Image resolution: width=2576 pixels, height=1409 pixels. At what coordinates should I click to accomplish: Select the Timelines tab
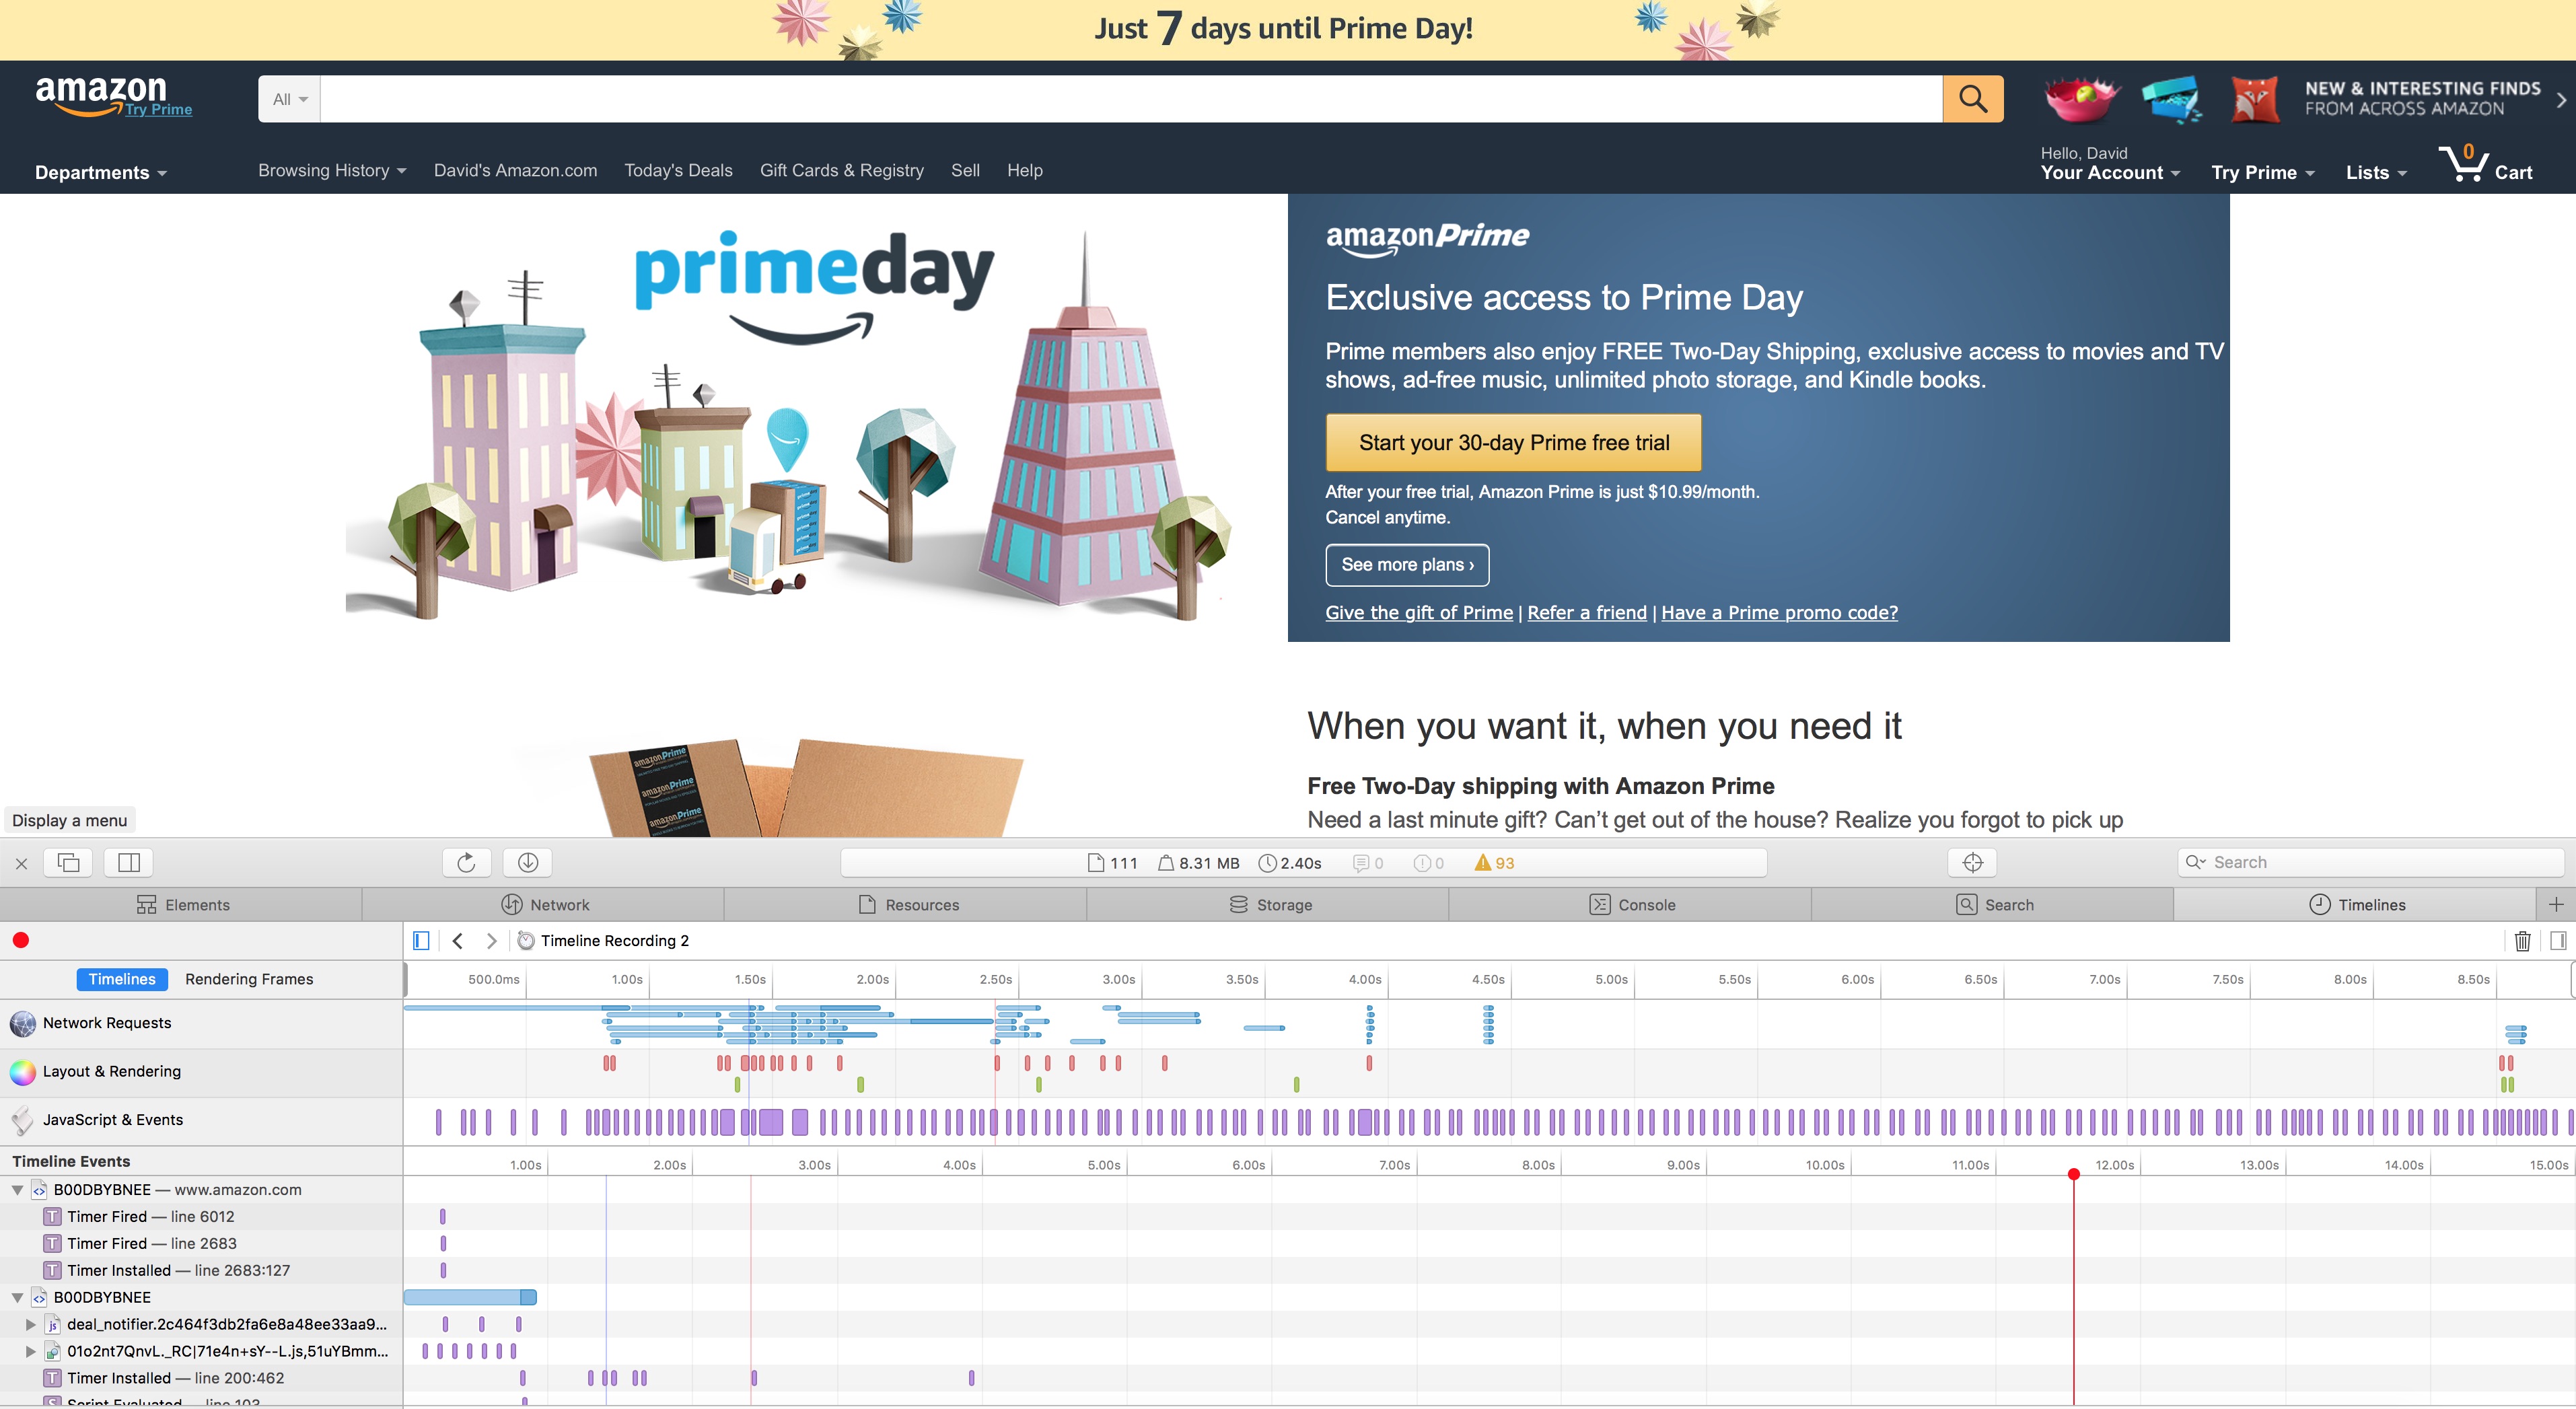(x=2356, y=904)
